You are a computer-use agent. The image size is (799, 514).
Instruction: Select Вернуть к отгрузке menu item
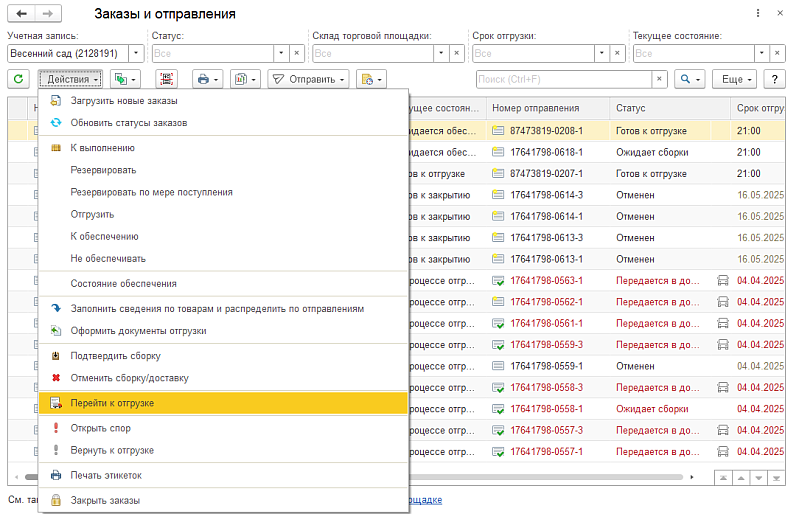click(223, 450)
